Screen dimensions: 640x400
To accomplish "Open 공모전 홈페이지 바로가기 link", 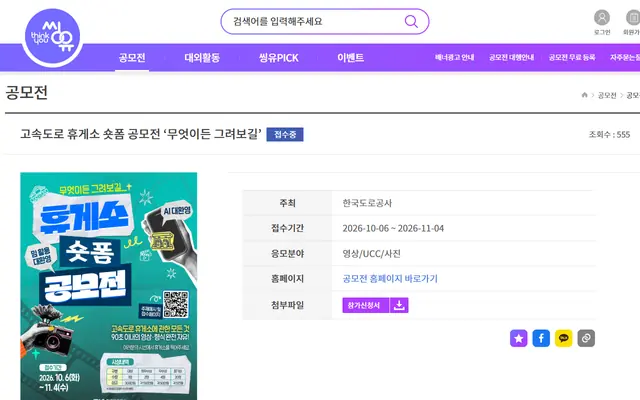I will tap(390, 279).
